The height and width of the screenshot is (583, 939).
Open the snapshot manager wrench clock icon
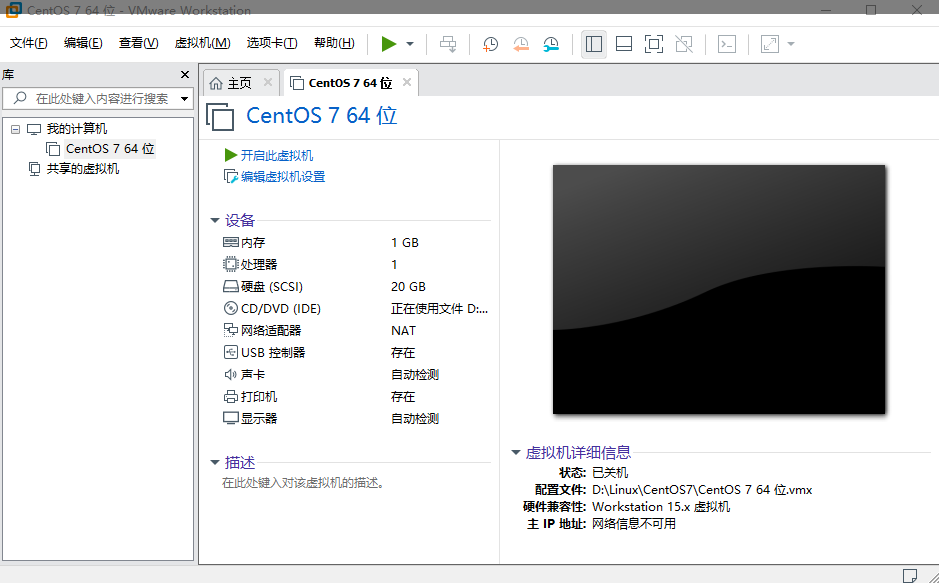click(x=551, y=44)
